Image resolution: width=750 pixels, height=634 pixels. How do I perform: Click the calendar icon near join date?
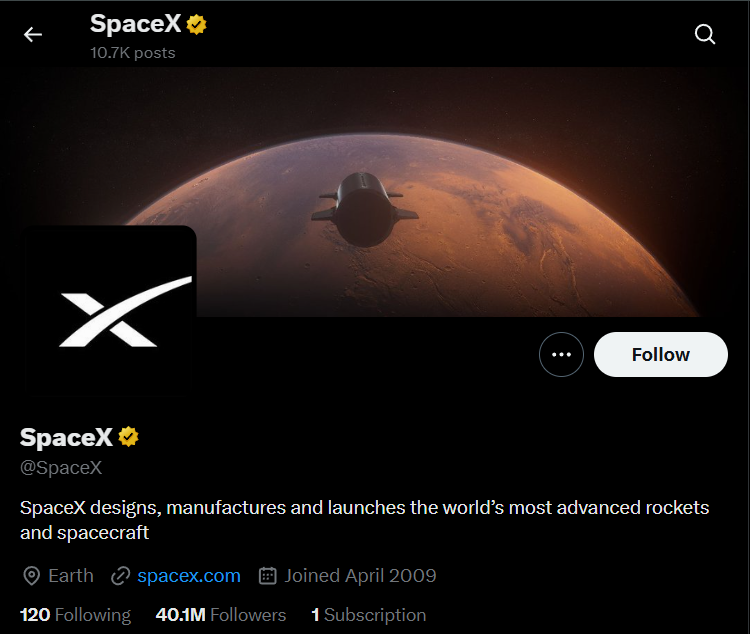click(x=267, y=576)
